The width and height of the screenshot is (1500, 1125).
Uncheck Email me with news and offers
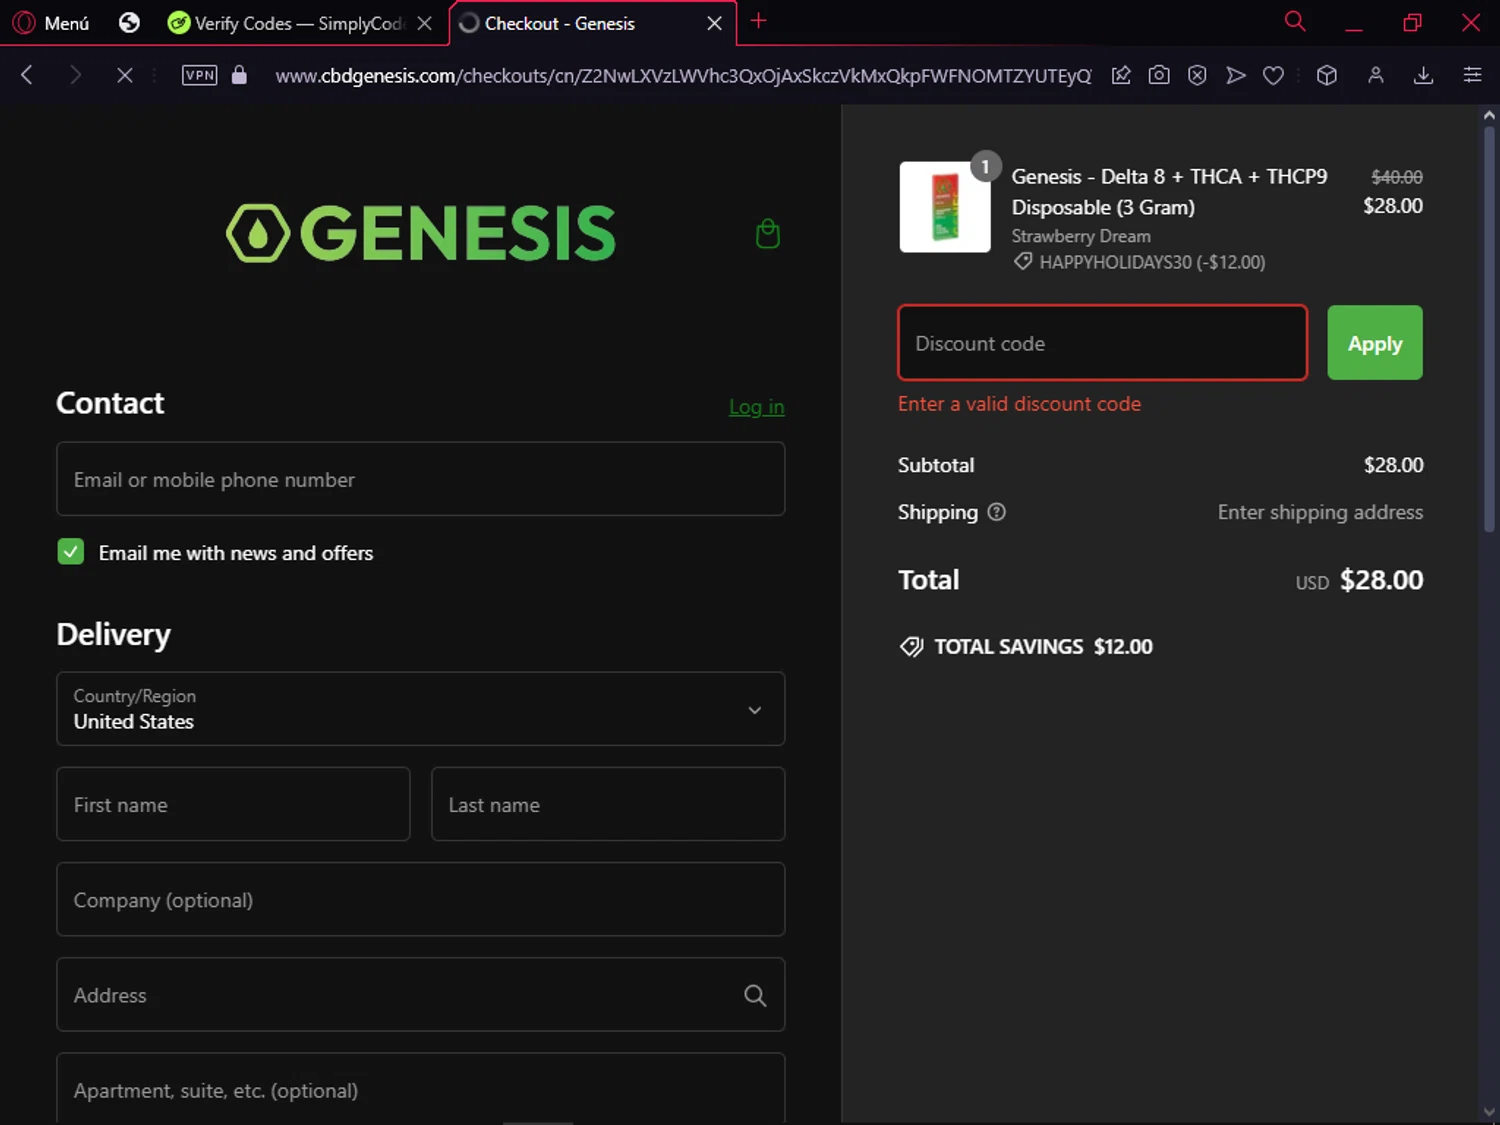tap(71, 552)
